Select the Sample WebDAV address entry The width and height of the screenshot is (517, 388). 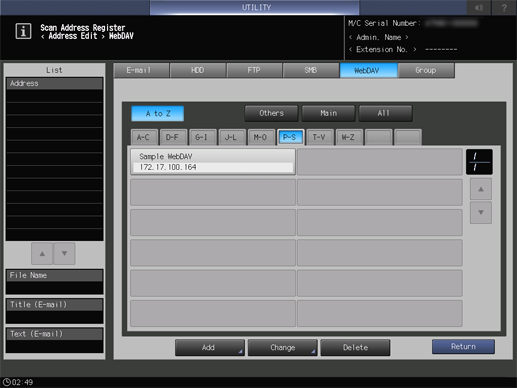click(213, 162)
